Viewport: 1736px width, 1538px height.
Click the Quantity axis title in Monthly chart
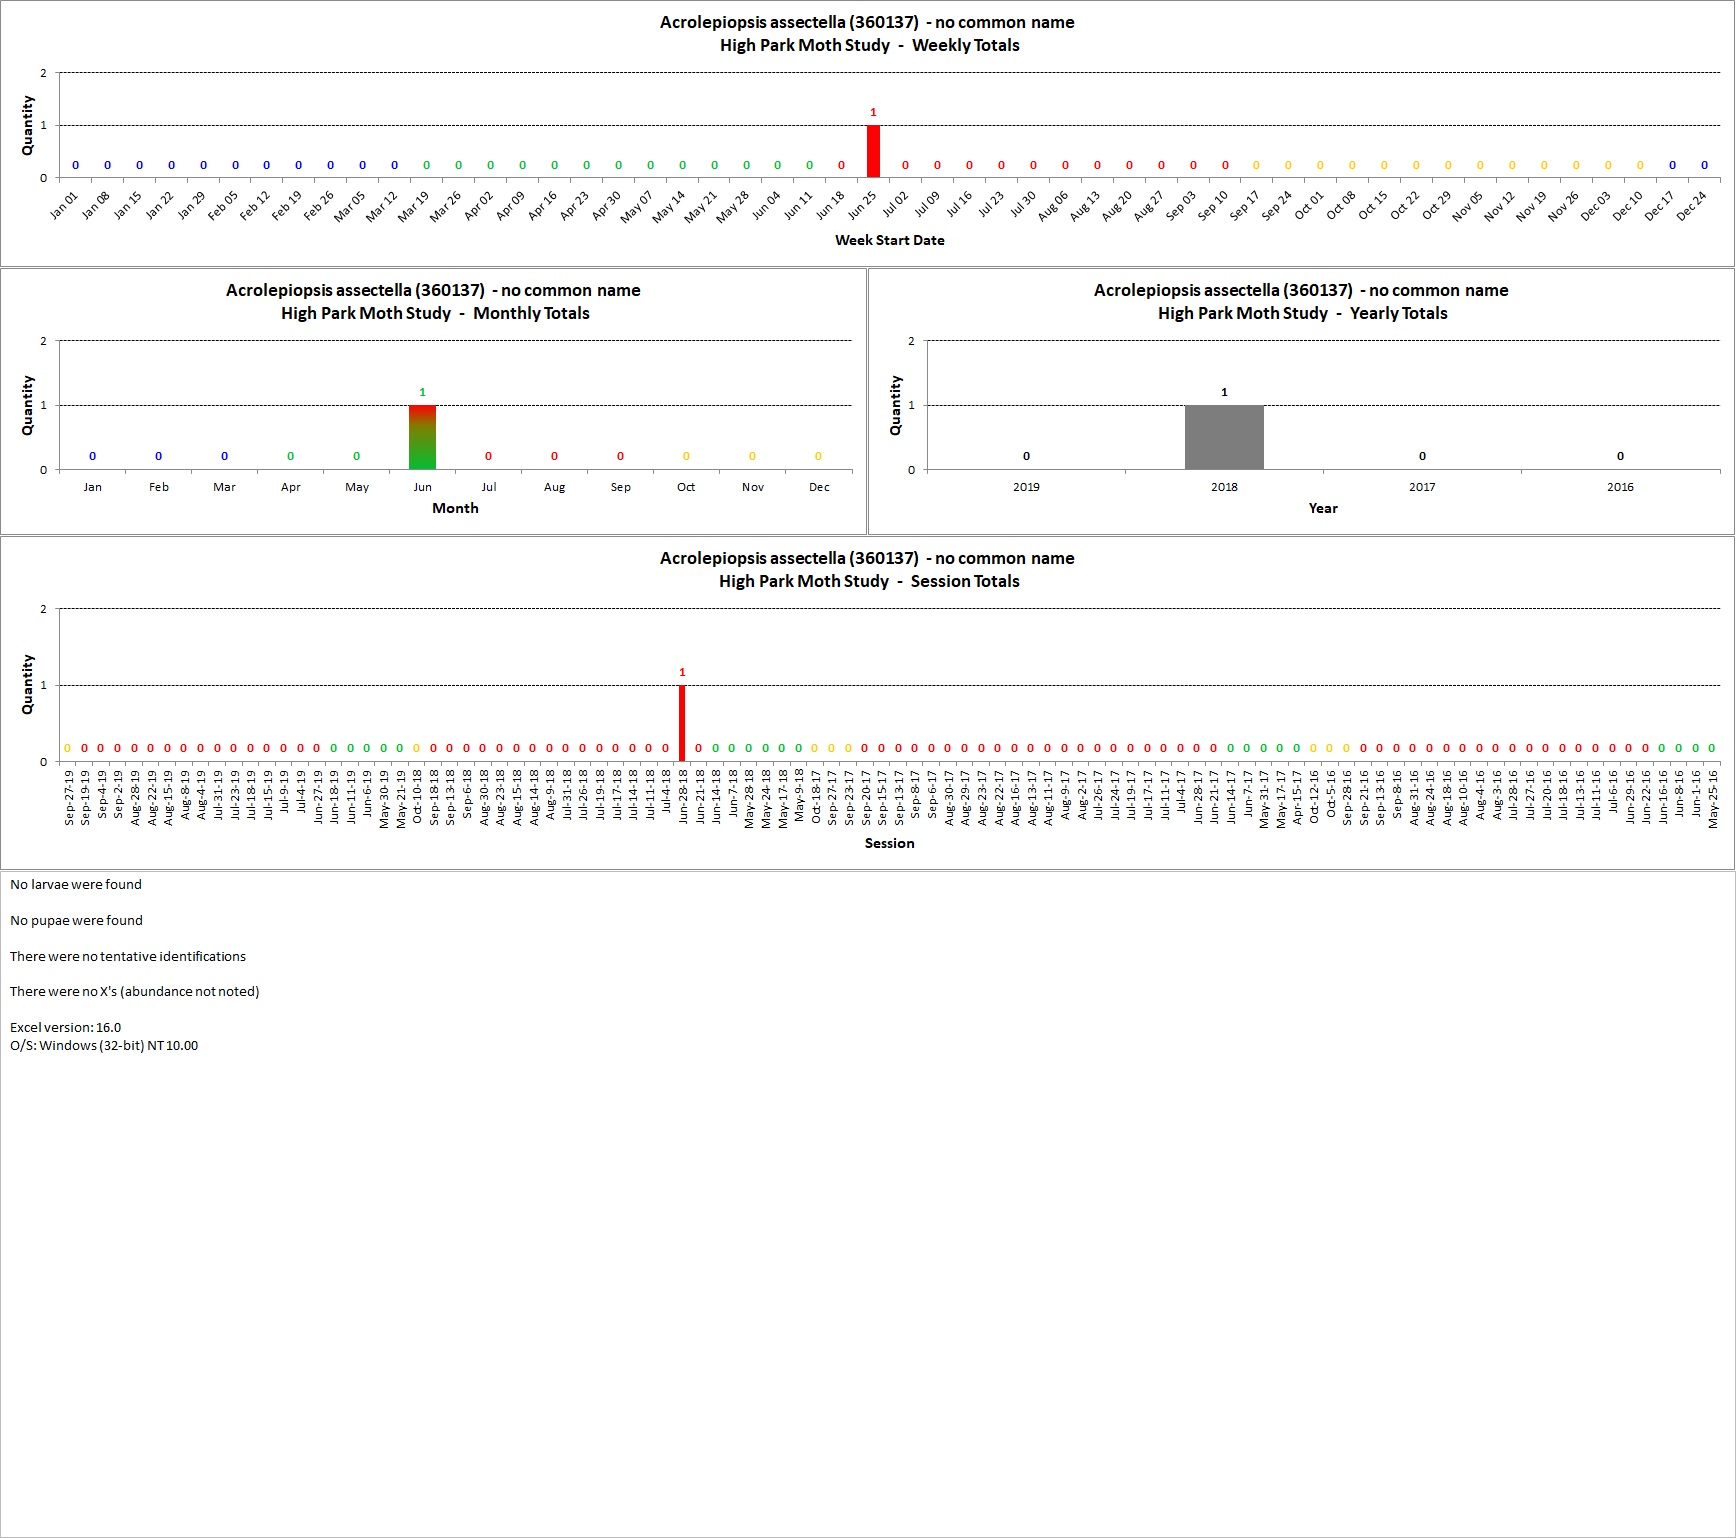[x=28, y=405]
